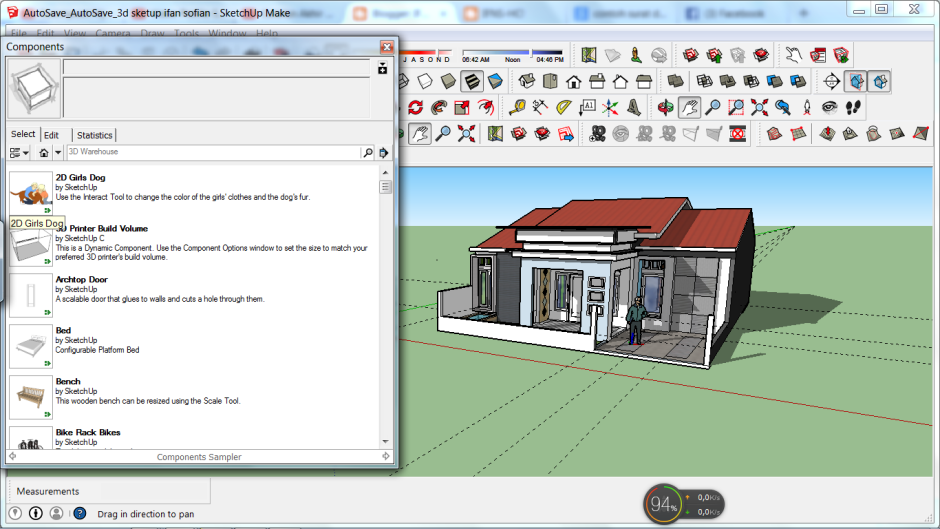The height and width of the screenshot is (529, 940).
Task: Click Create Camera in advanced camera tools
Action: tap(597, 134)
